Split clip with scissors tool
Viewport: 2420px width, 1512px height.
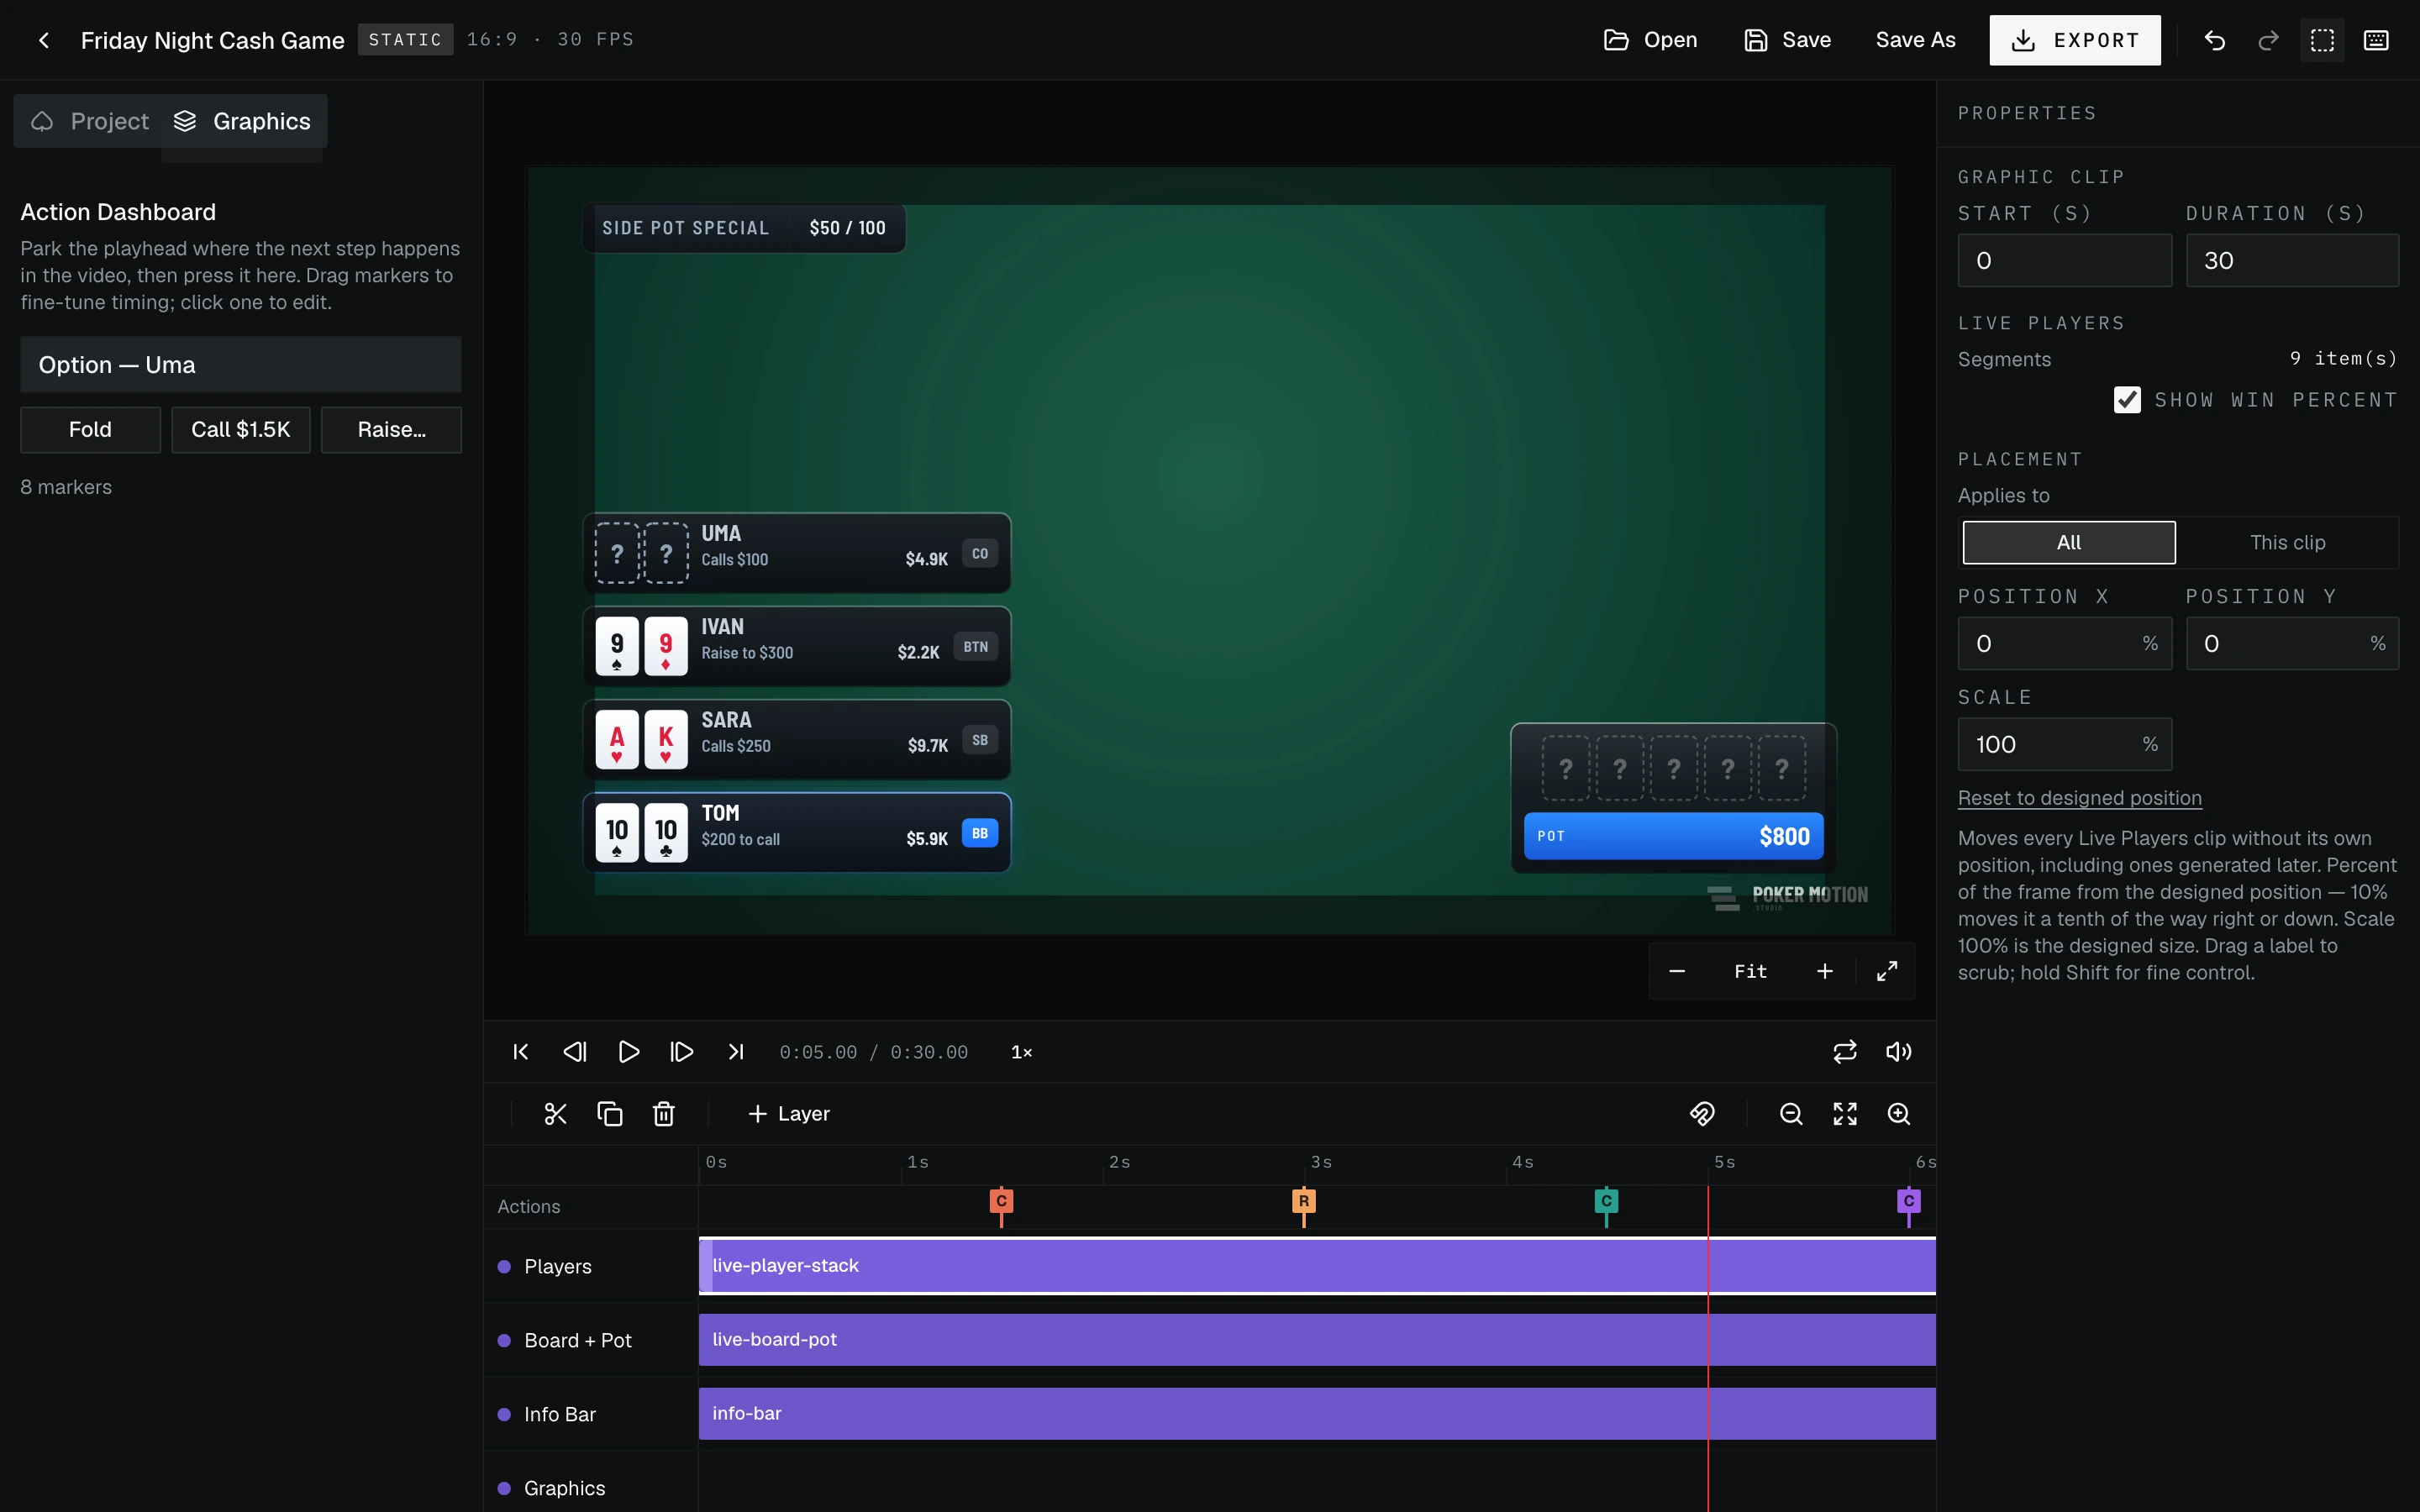coord(556,1114)
